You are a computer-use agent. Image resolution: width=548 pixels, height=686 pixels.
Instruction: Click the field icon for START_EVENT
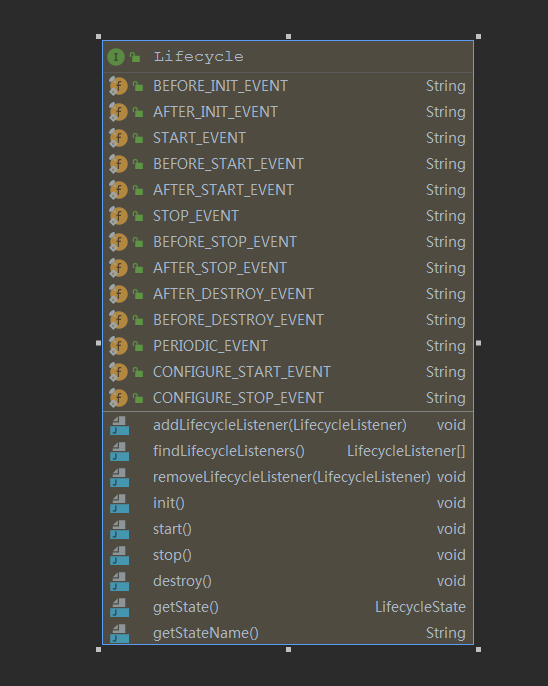(118, 138)
